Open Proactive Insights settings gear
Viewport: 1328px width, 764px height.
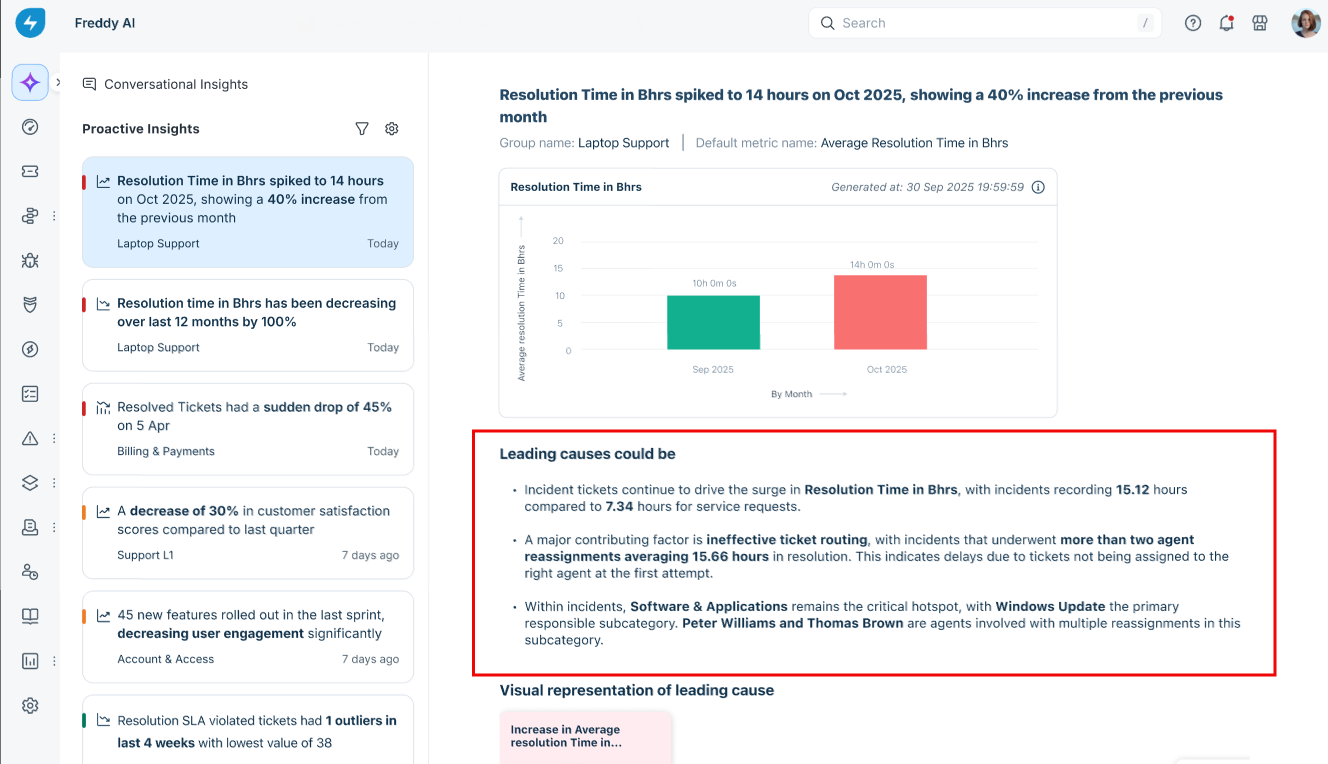pos(392,129)
